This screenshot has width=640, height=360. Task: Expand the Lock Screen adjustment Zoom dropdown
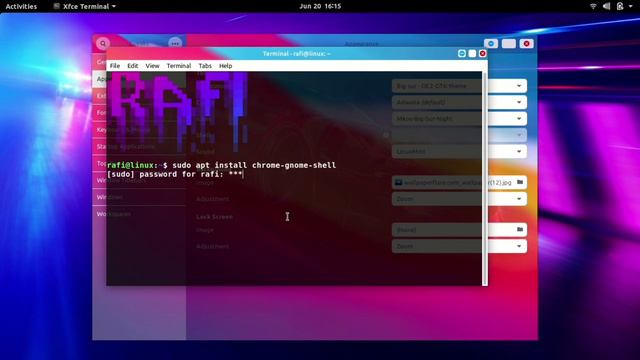(459, 246)
